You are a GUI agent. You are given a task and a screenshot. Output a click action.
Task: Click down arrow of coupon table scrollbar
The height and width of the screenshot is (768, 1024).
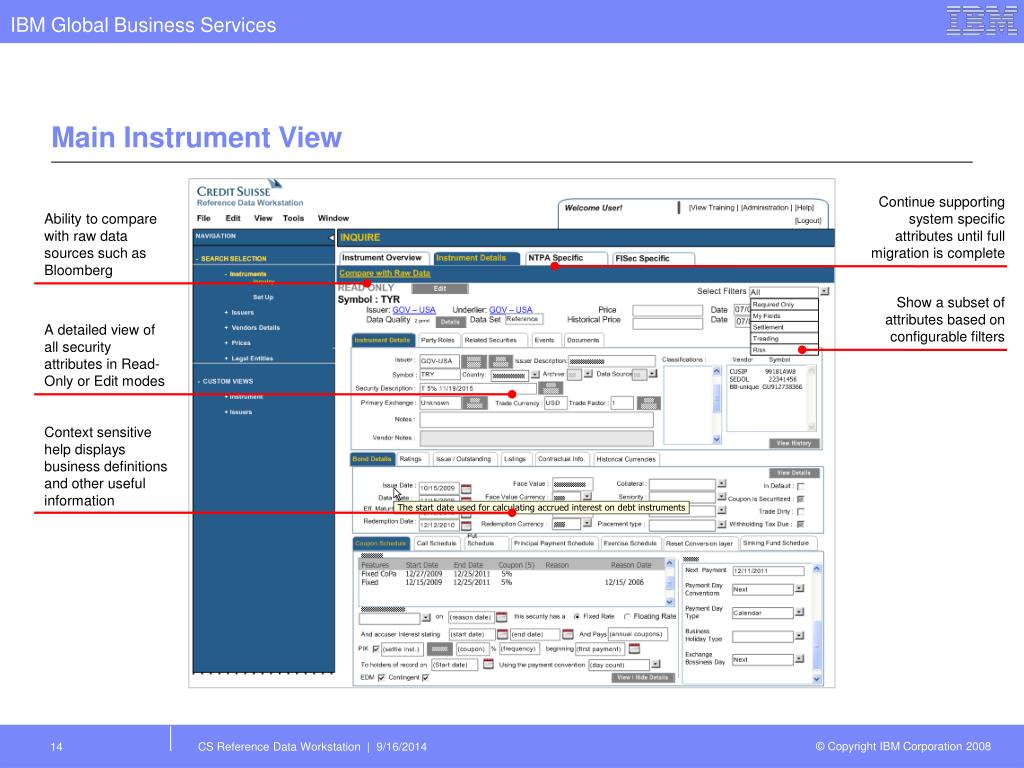(x=669, y=601)
